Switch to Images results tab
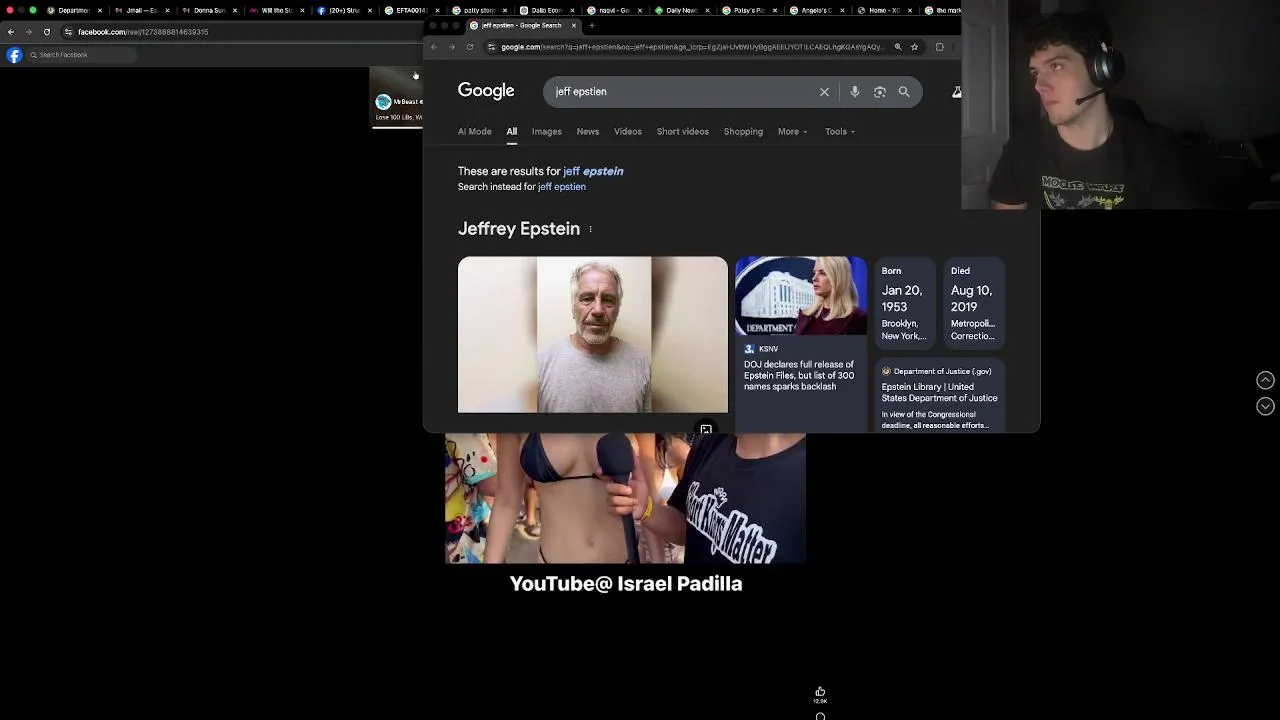This screenshot has width=1280, height=720. (x=546, y=132)
